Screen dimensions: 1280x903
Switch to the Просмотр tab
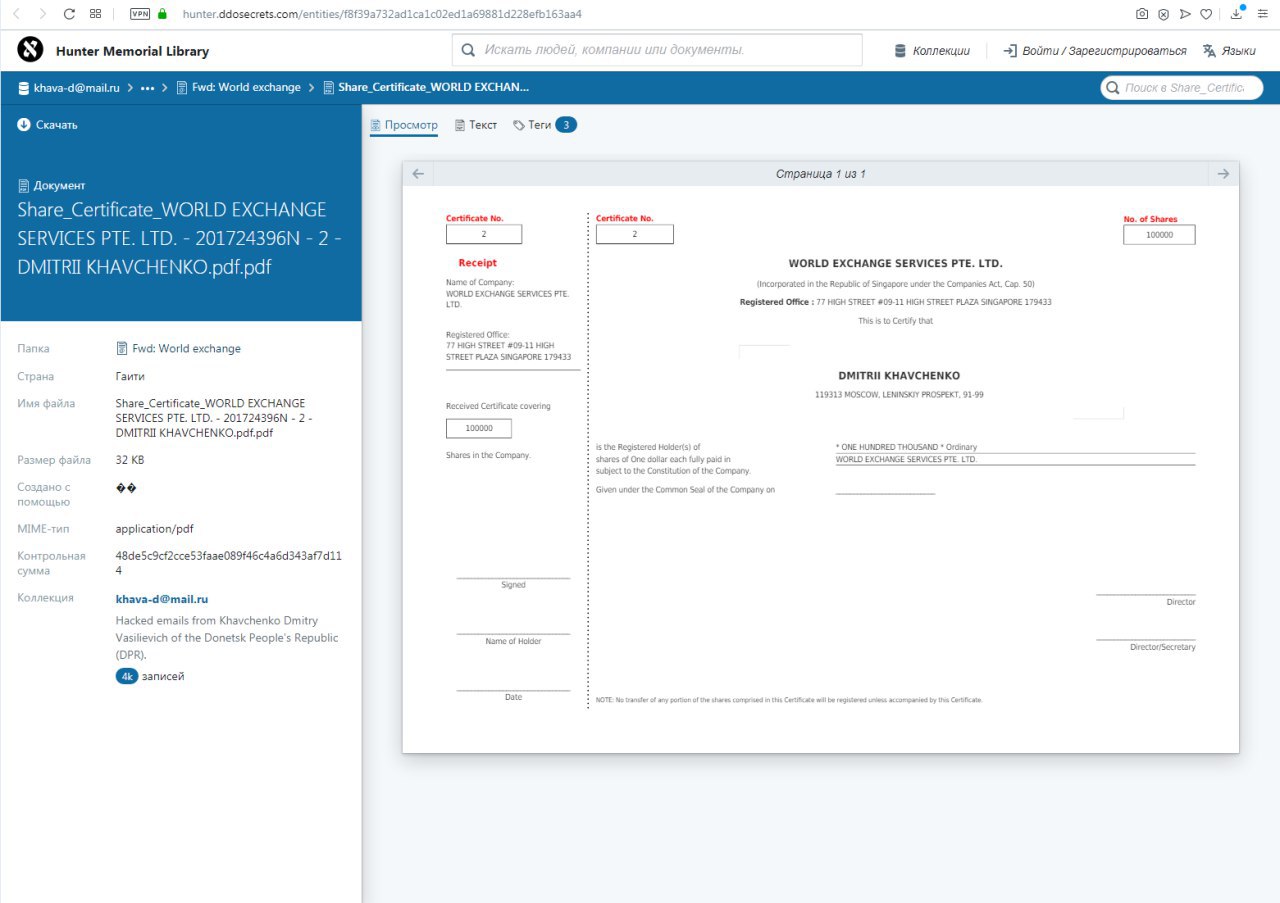(404, 125)
